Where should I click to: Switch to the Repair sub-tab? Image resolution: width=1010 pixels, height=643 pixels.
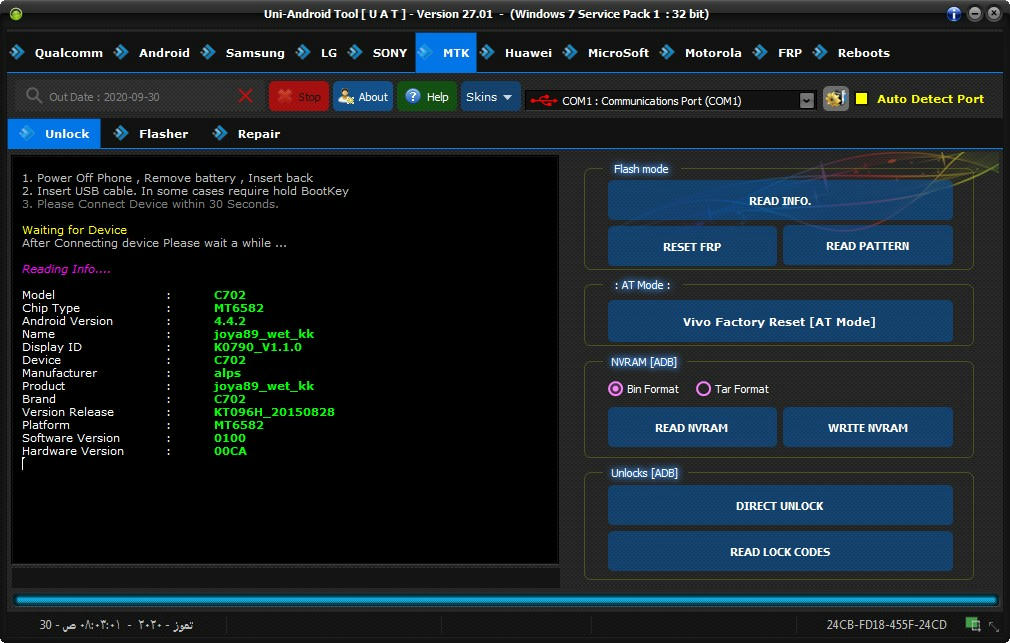247,133
